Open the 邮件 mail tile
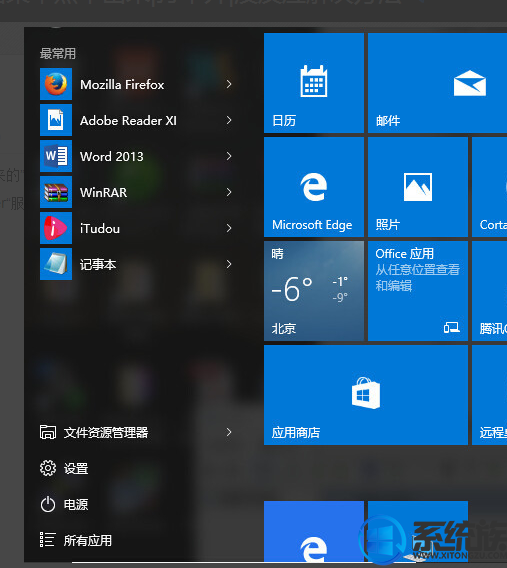Viewport: 507px width, 568px height. pyautogui.click(x=437, y=83)
